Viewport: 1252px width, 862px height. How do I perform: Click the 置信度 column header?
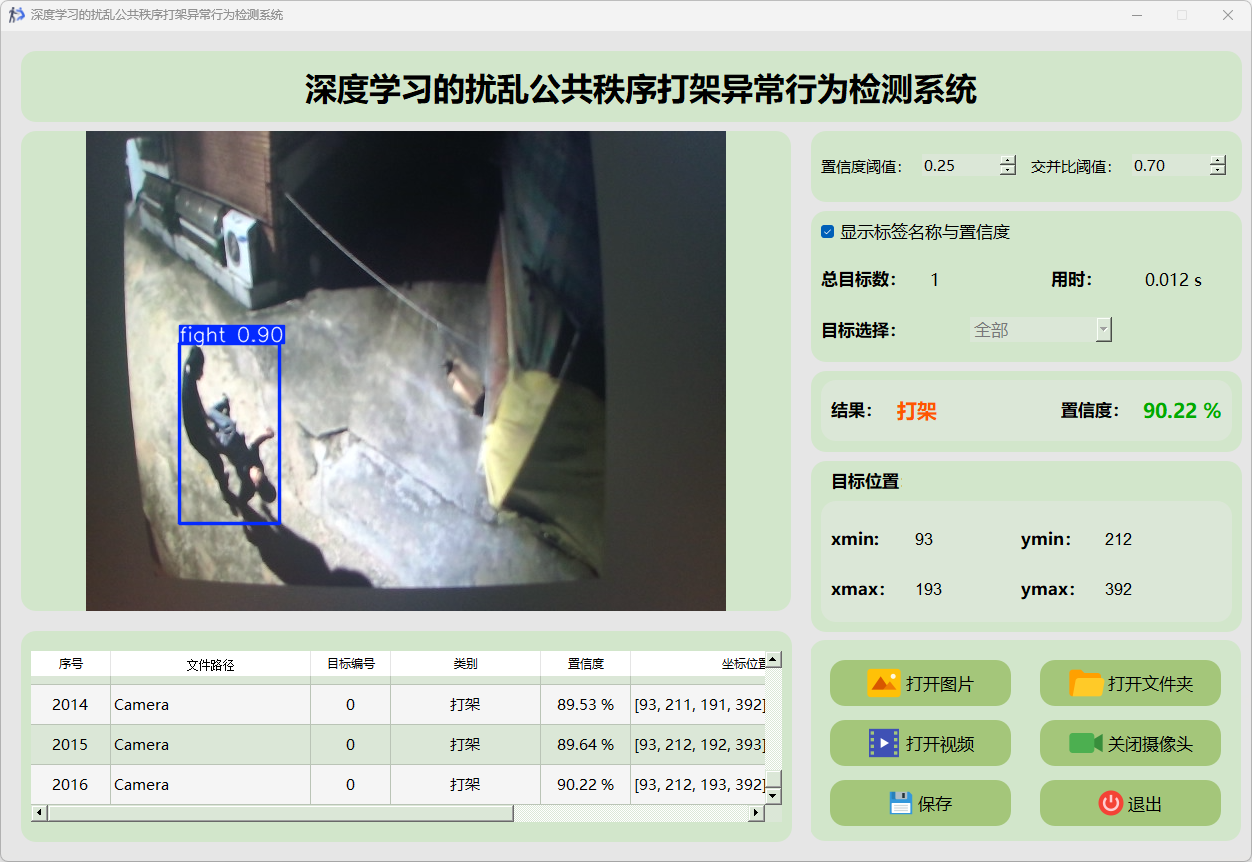point(585,664)
